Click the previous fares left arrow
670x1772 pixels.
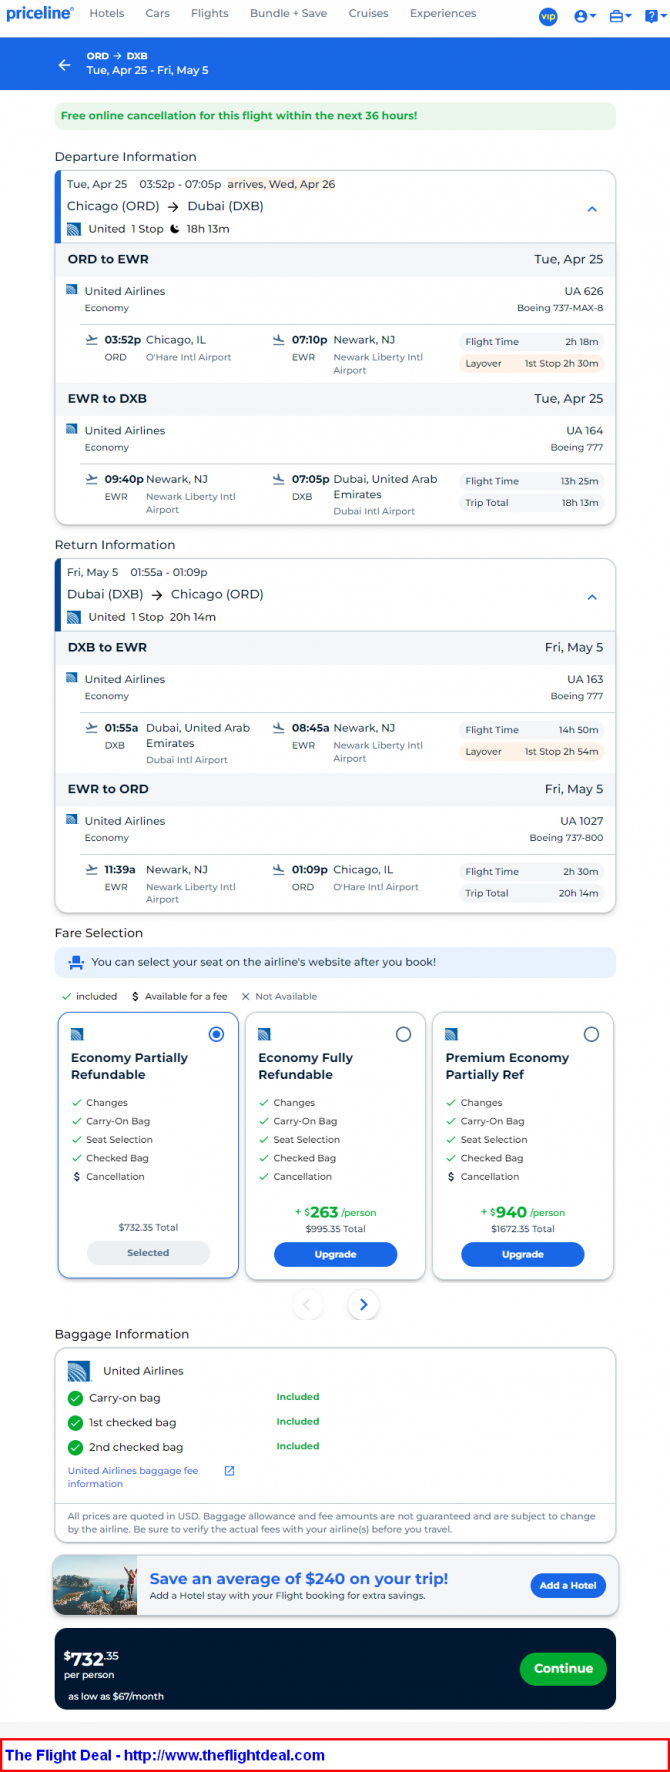(307, 1304)
